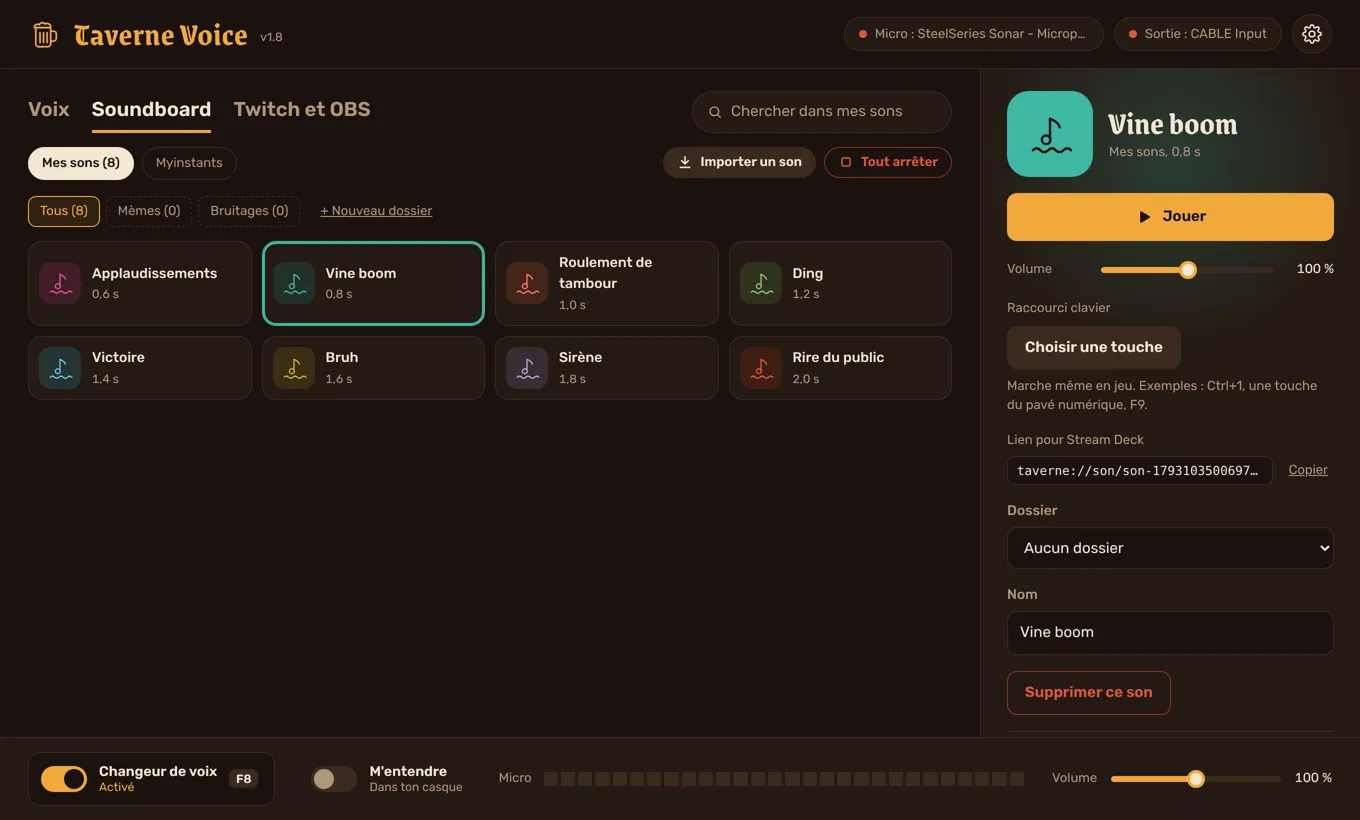Click the Ding sound icon
Screen dimensions: 1360x820
point(761,283)
